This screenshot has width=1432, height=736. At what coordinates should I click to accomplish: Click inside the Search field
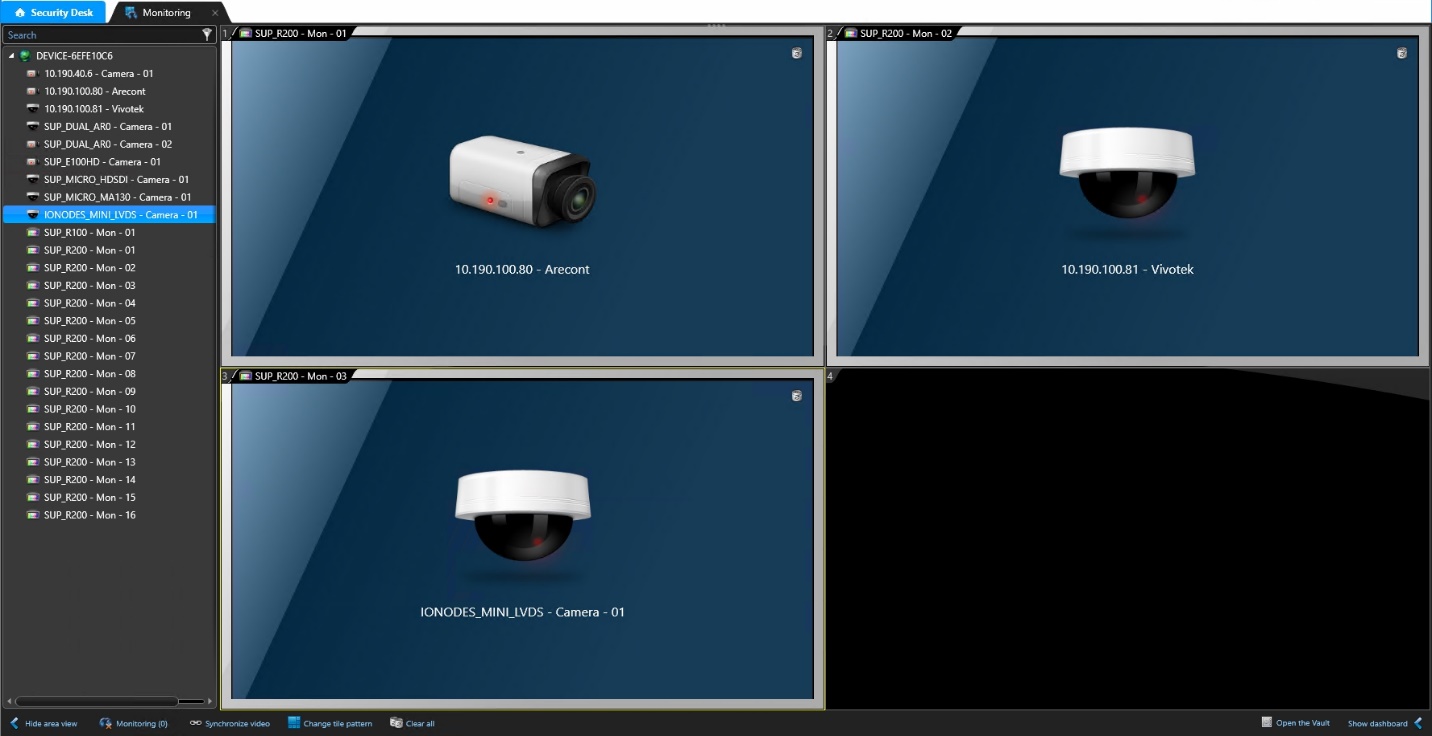[x=100, y=34]
